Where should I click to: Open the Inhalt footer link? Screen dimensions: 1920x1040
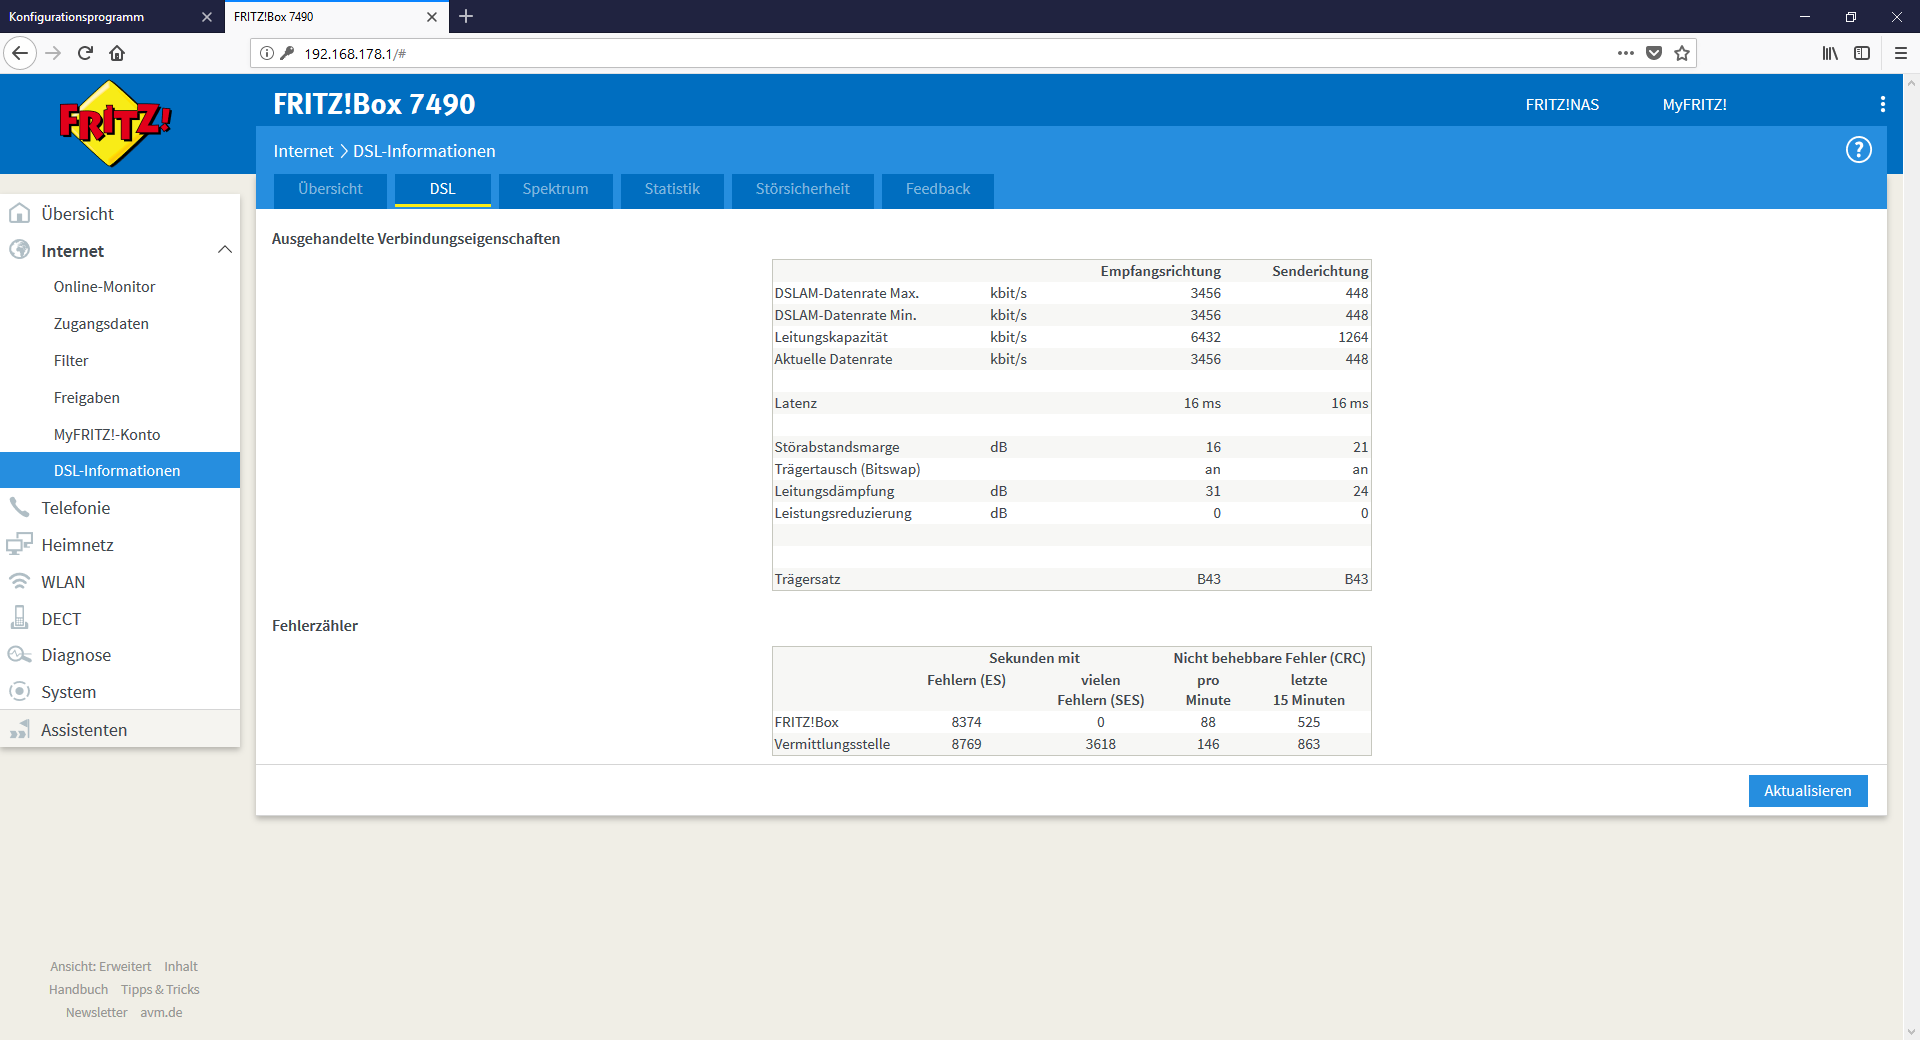(x=181, y=967)
